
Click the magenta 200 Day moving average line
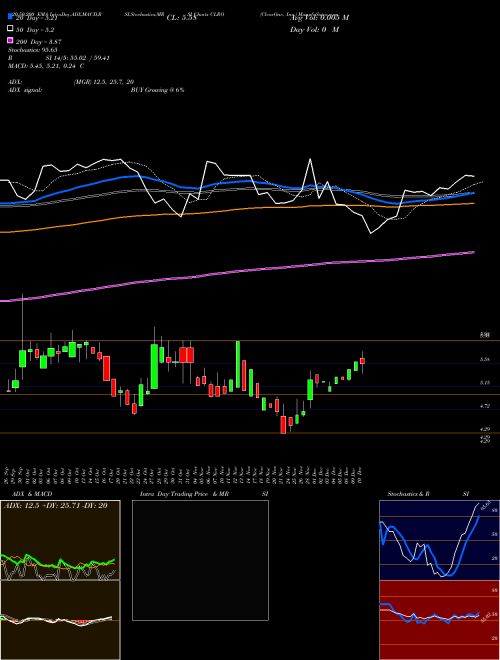[236, 272]
